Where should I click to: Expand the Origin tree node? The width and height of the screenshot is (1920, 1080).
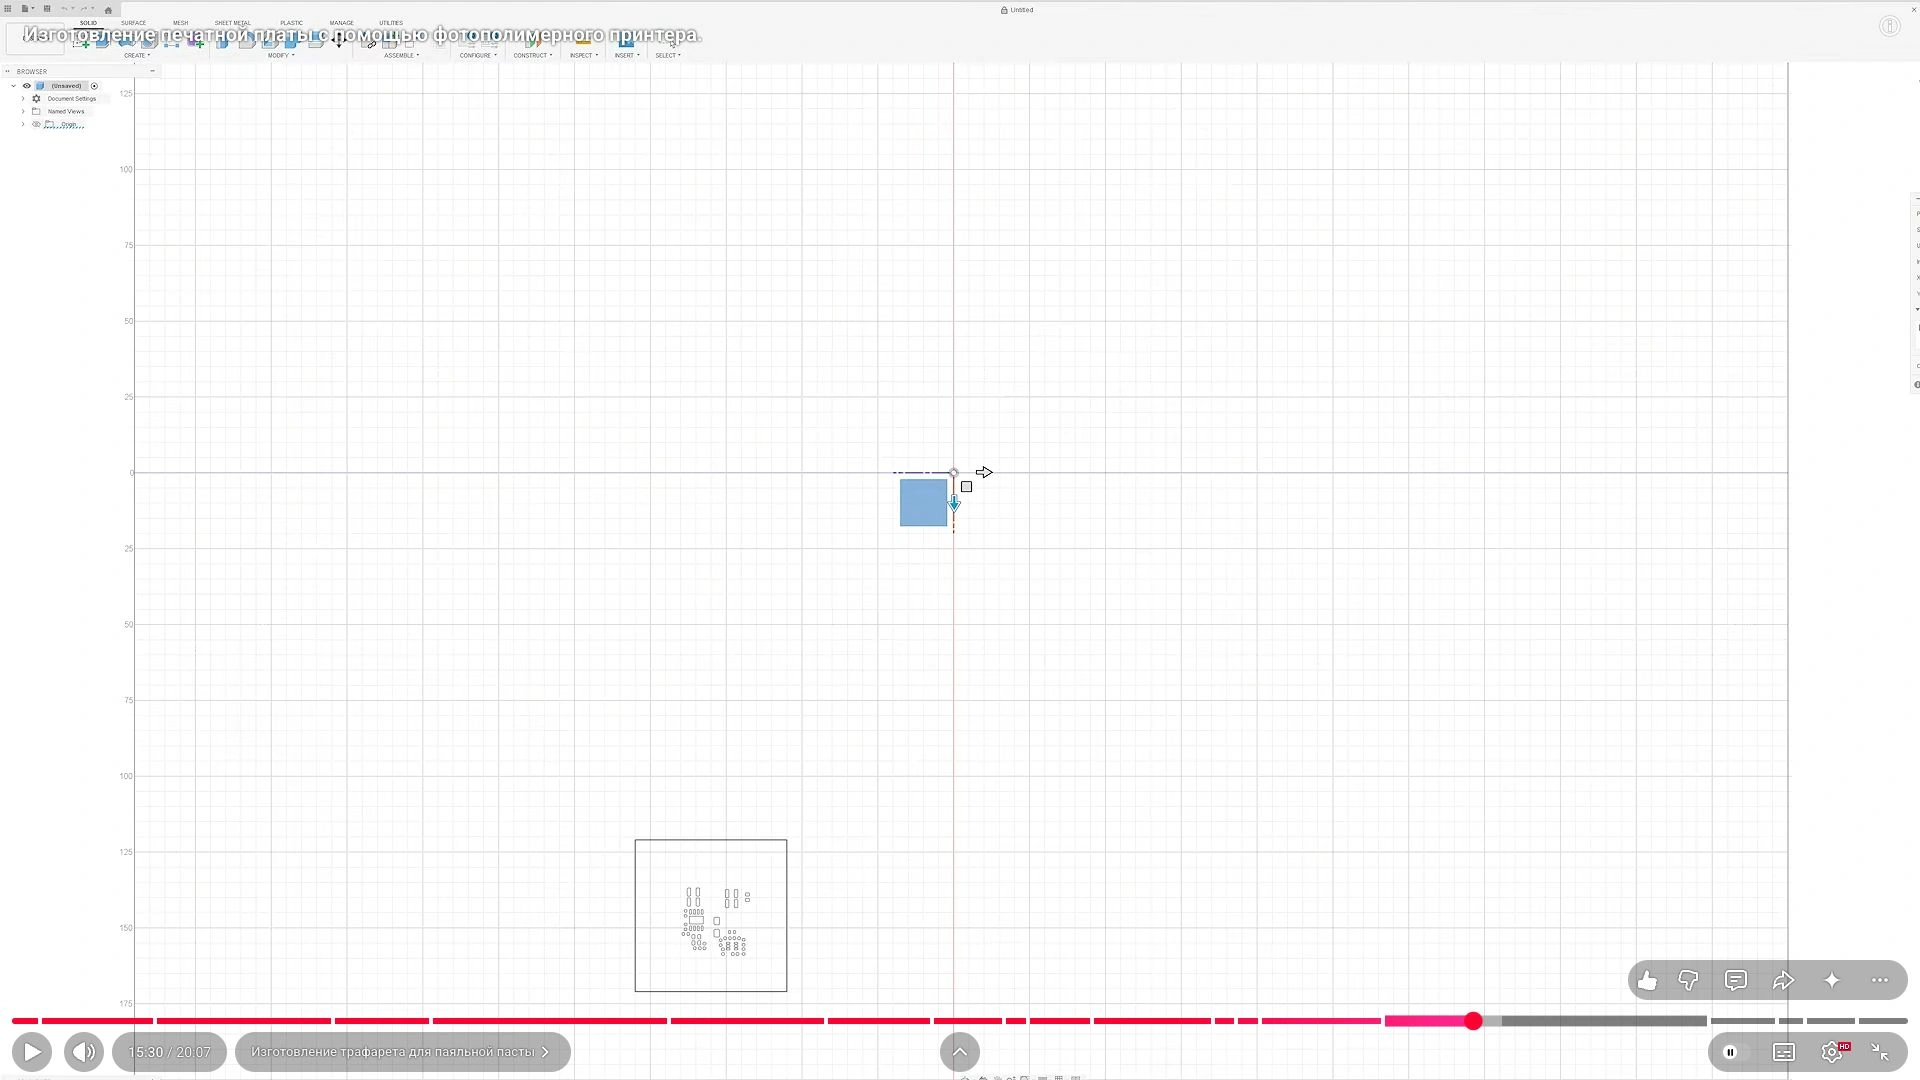click(x=23, y=124)
